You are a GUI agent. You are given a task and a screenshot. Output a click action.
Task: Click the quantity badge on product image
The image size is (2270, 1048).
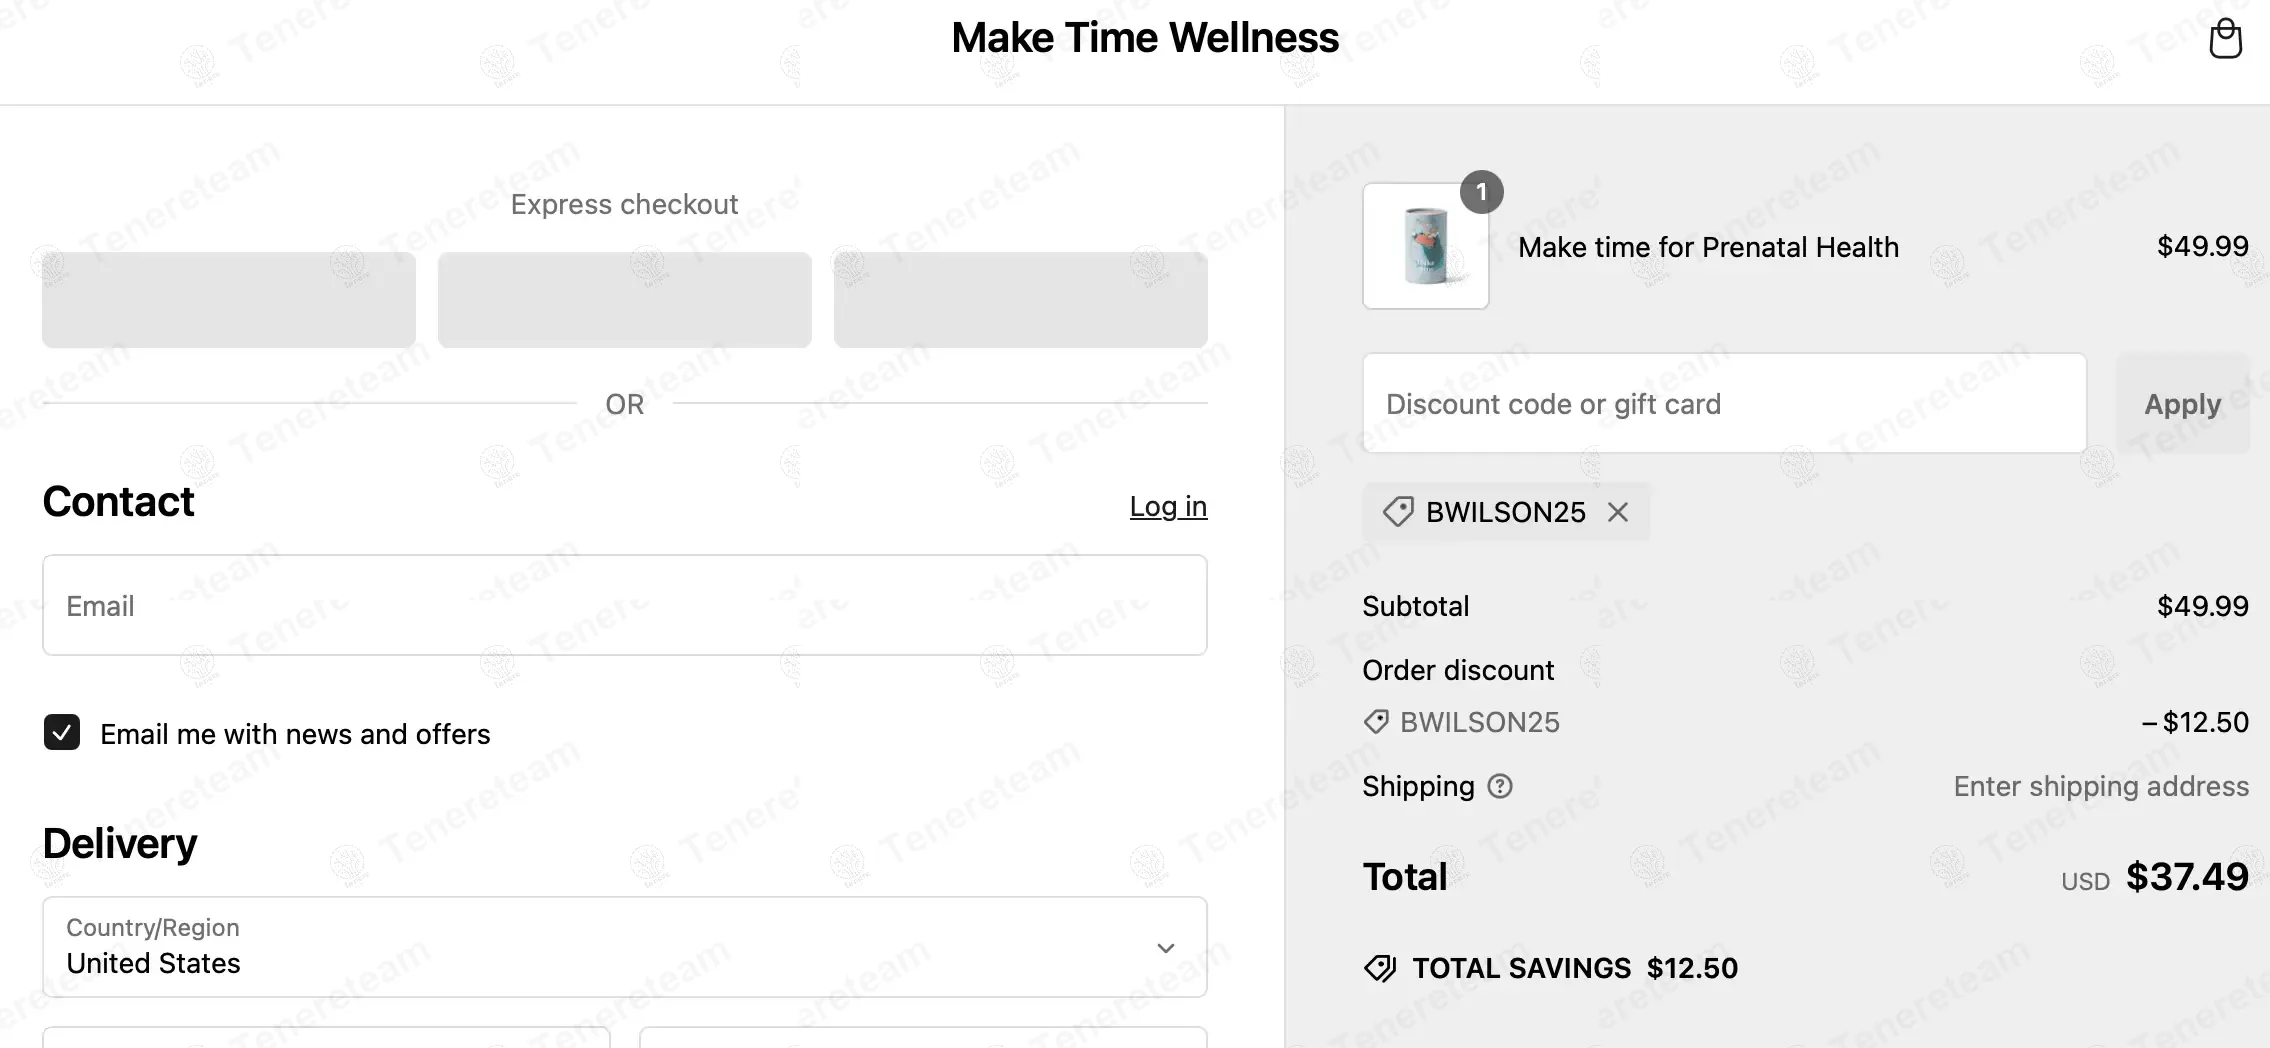tap(1481, 192)
